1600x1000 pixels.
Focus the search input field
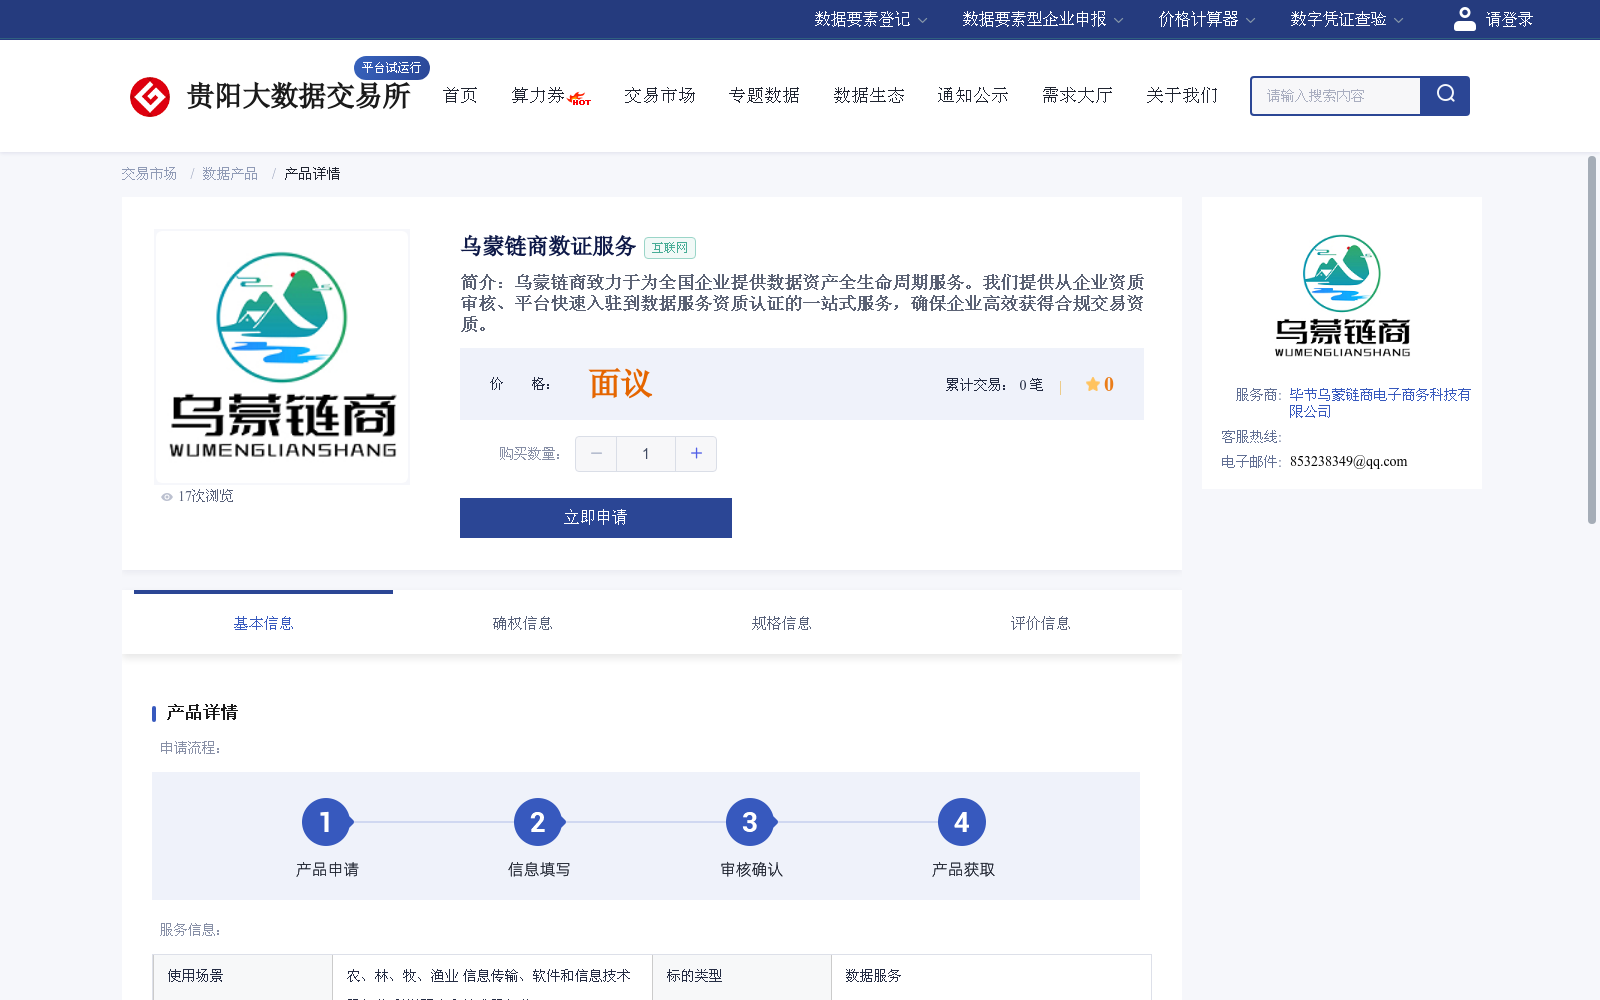pos(1336,96)
